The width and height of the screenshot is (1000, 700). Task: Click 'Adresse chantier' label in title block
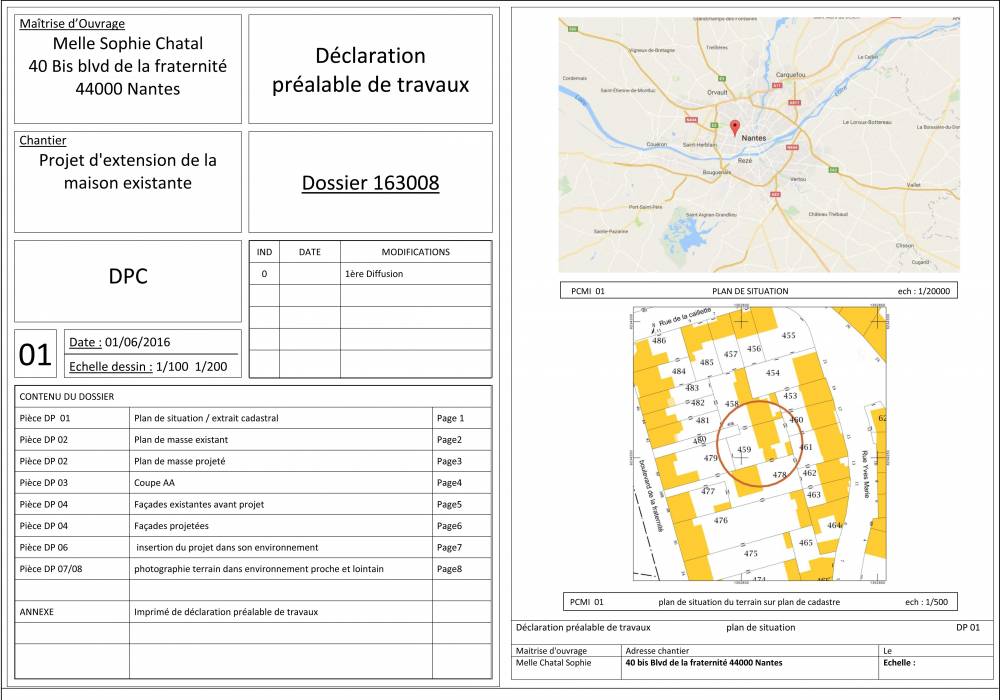[x=657, y=651]
